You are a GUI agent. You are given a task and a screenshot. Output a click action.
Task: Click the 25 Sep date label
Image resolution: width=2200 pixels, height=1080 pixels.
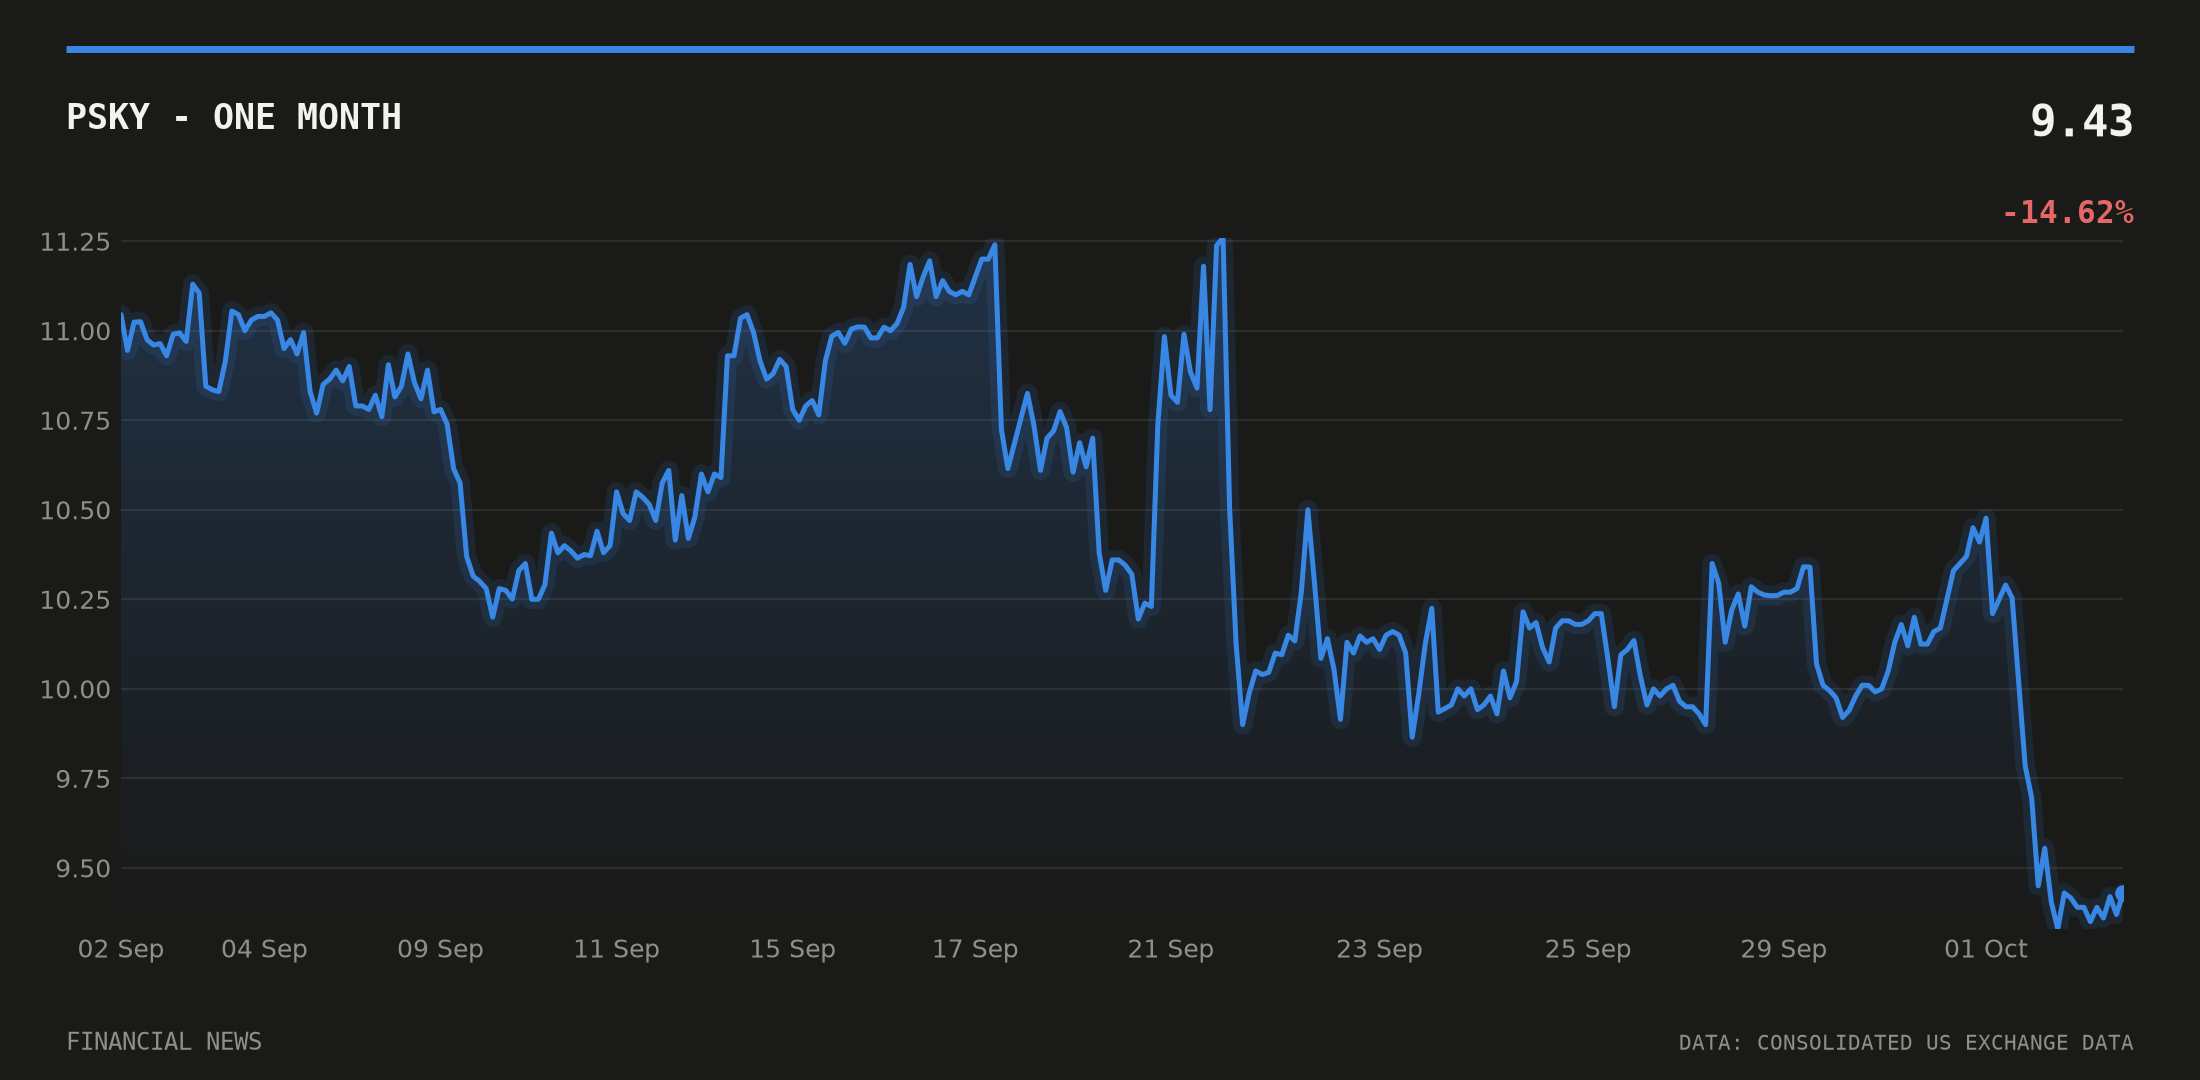pyautogui.click(x=1588, y=949)
